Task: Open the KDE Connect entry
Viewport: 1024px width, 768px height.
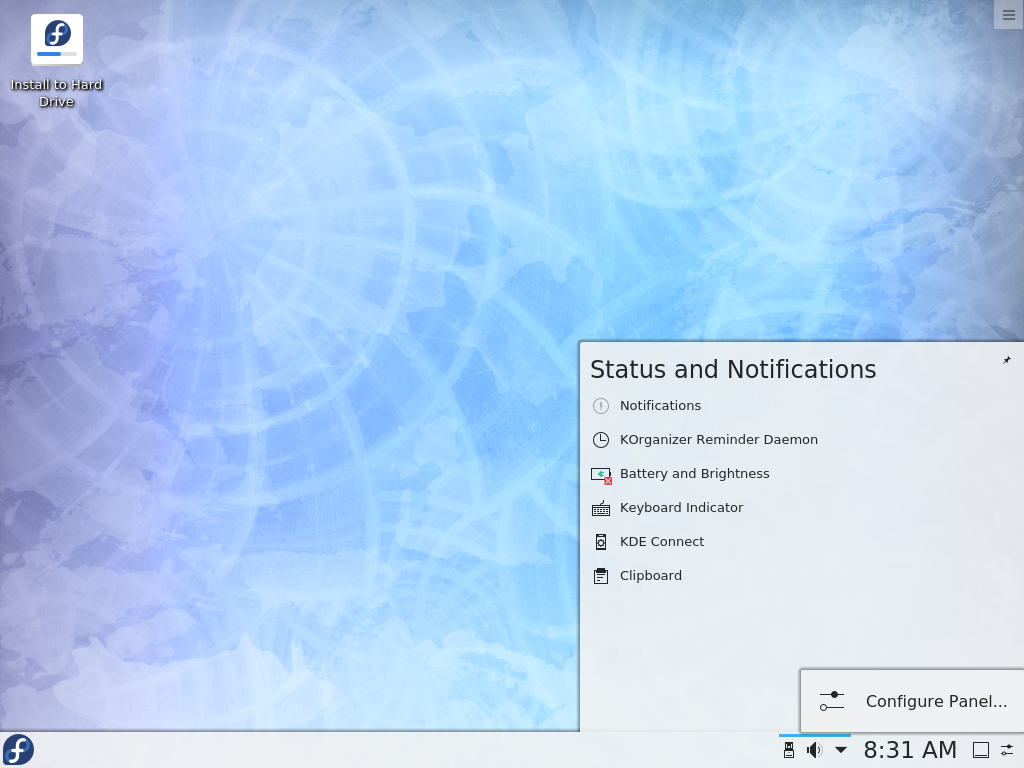Action: (662, 541)
